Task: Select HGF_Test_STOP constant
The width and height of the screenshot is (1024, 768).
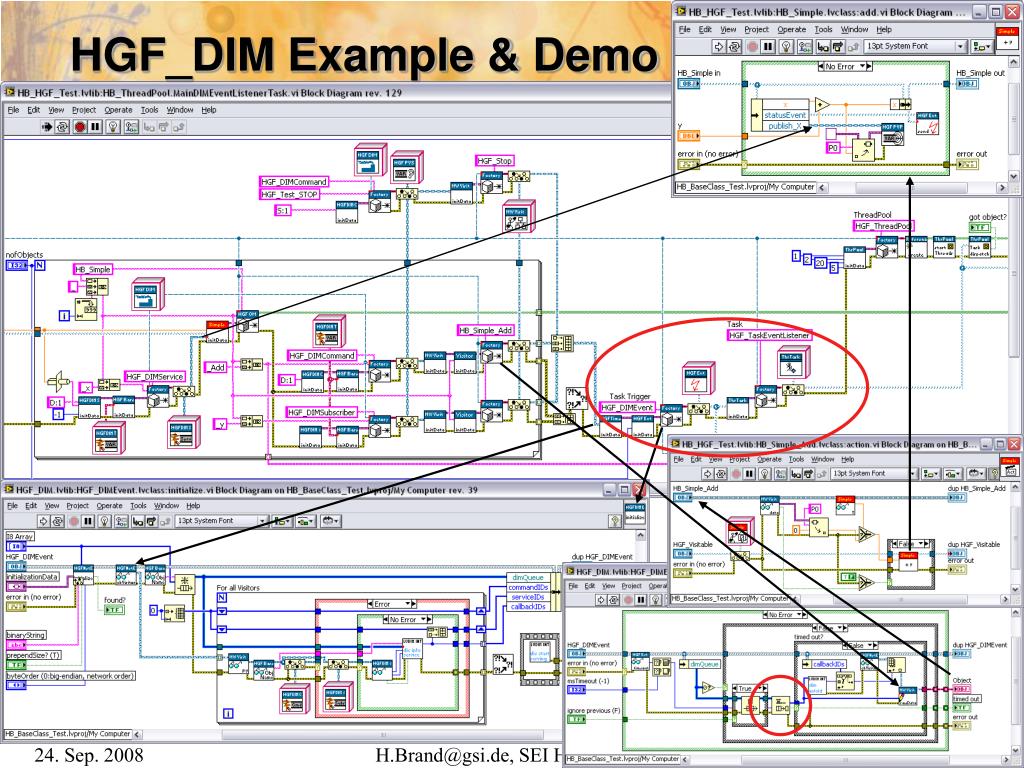Action: tap(290, 195)
